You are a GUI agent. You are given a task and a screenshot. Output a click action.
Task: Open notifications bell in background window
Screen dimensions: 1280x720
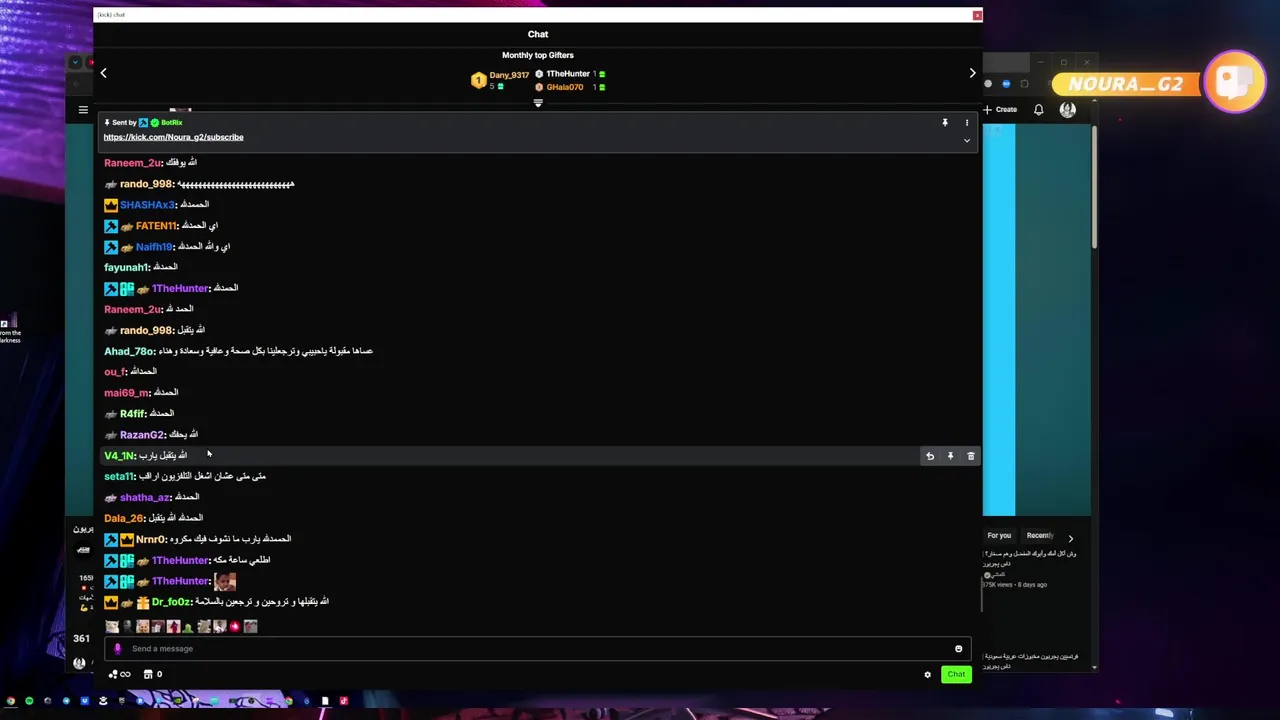[x=1038, y=110]
